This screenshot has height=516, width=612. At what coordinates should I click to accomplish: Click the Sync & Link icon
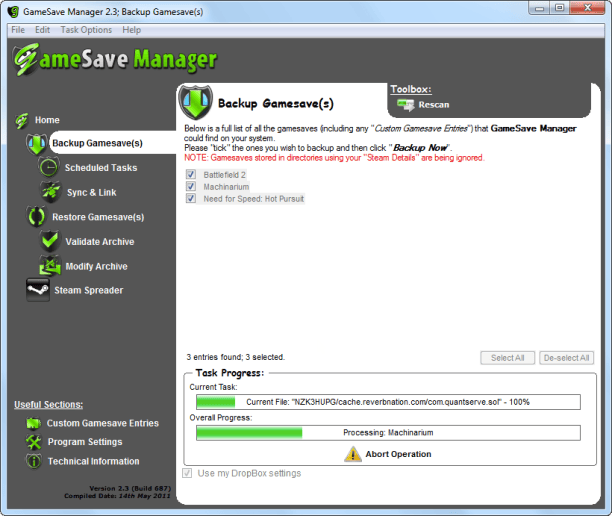(51, 192)
